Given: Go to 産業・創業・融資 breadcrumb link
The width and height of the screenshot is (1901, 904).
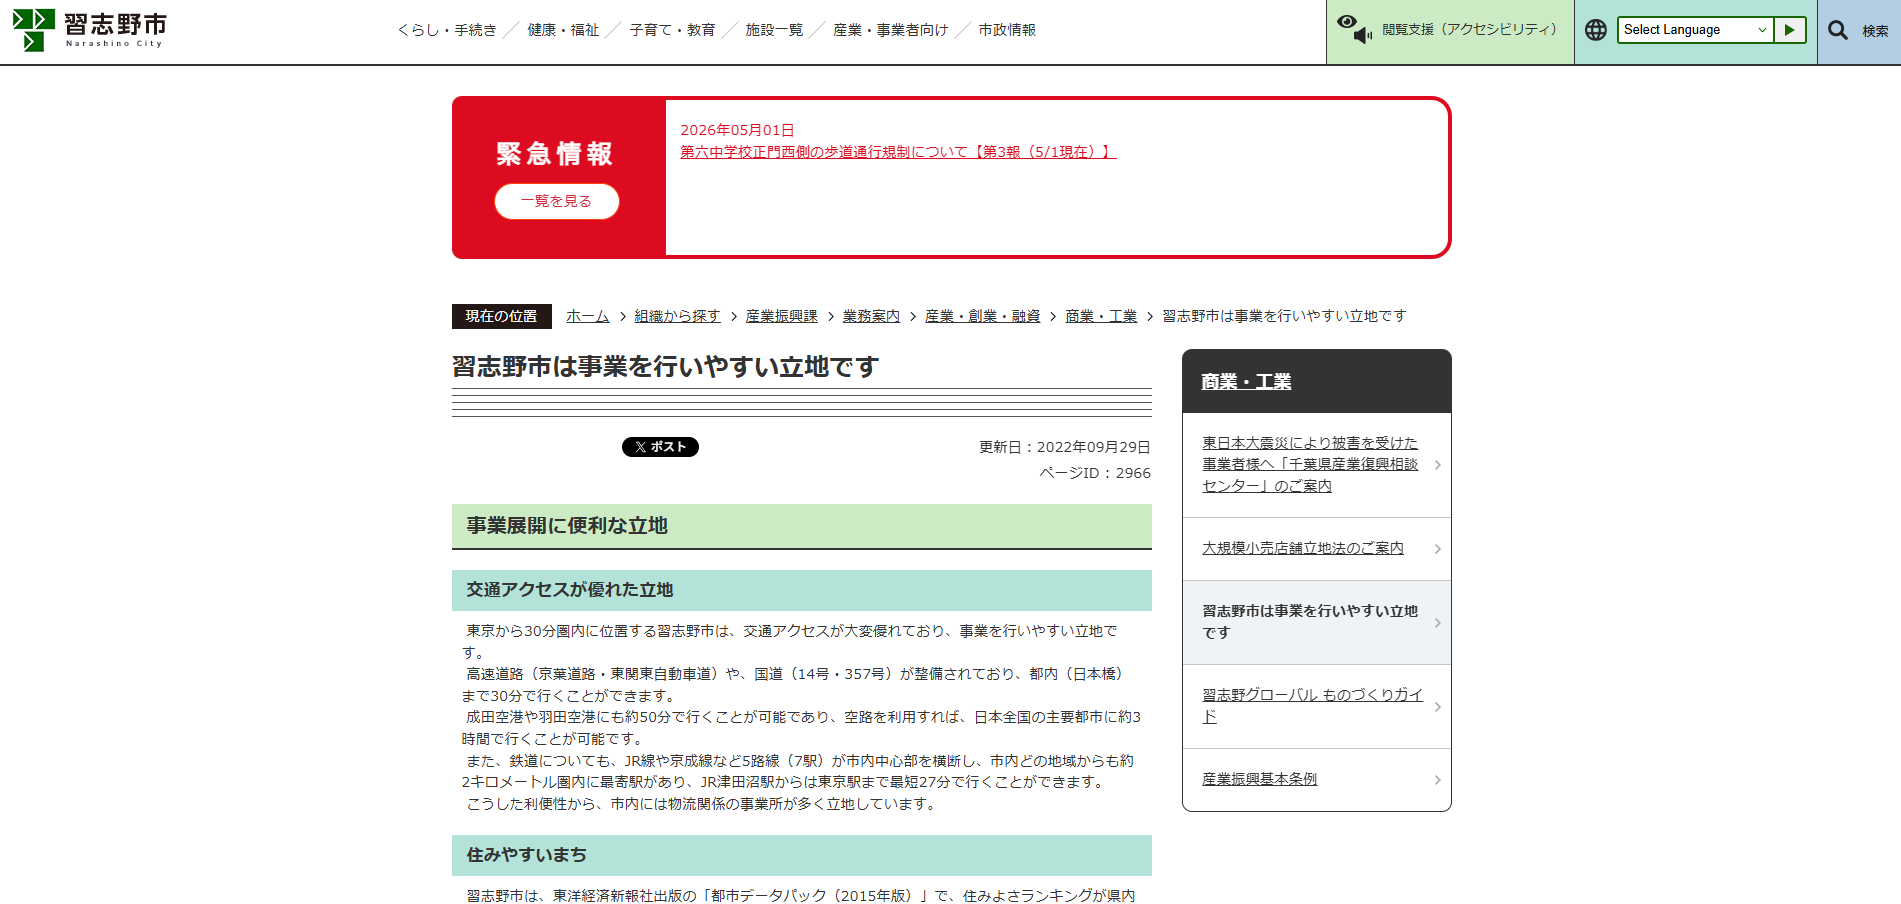Looking at the screenshot, I should 982,316.
